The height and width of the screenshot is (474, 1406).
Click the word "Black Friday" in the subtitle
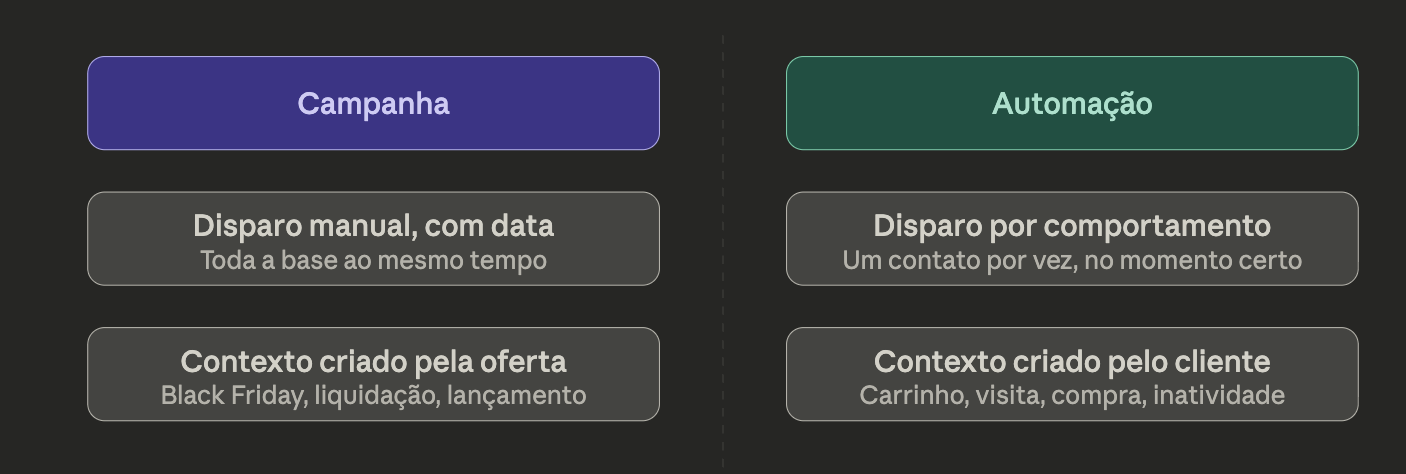pyautogui.click(x=233, y=395)
